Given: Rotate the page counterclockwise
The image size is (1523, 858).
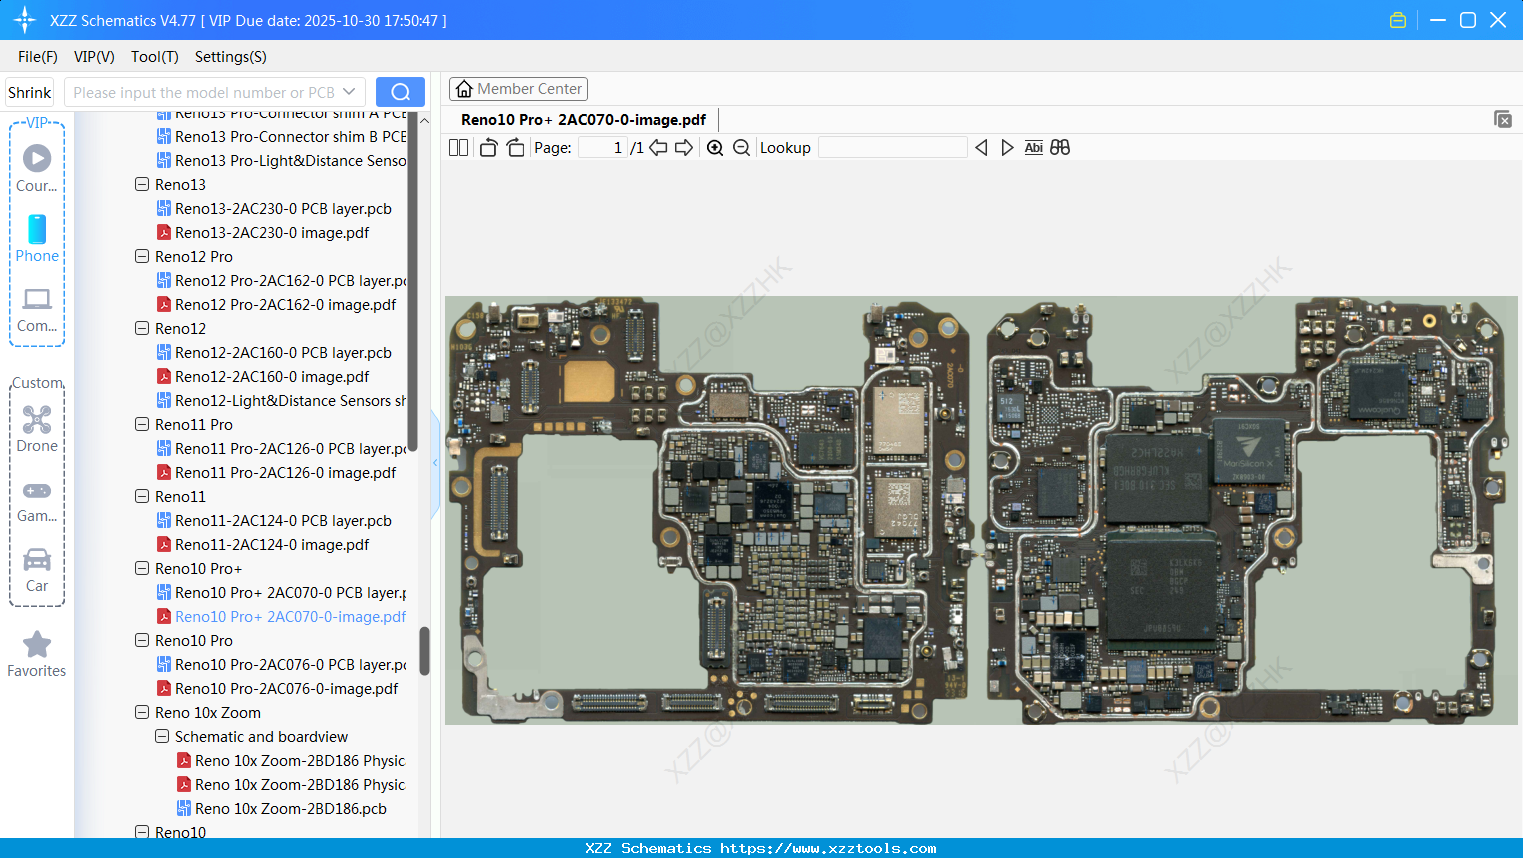Looking at the screenshot, I should [x=488, y=148].
